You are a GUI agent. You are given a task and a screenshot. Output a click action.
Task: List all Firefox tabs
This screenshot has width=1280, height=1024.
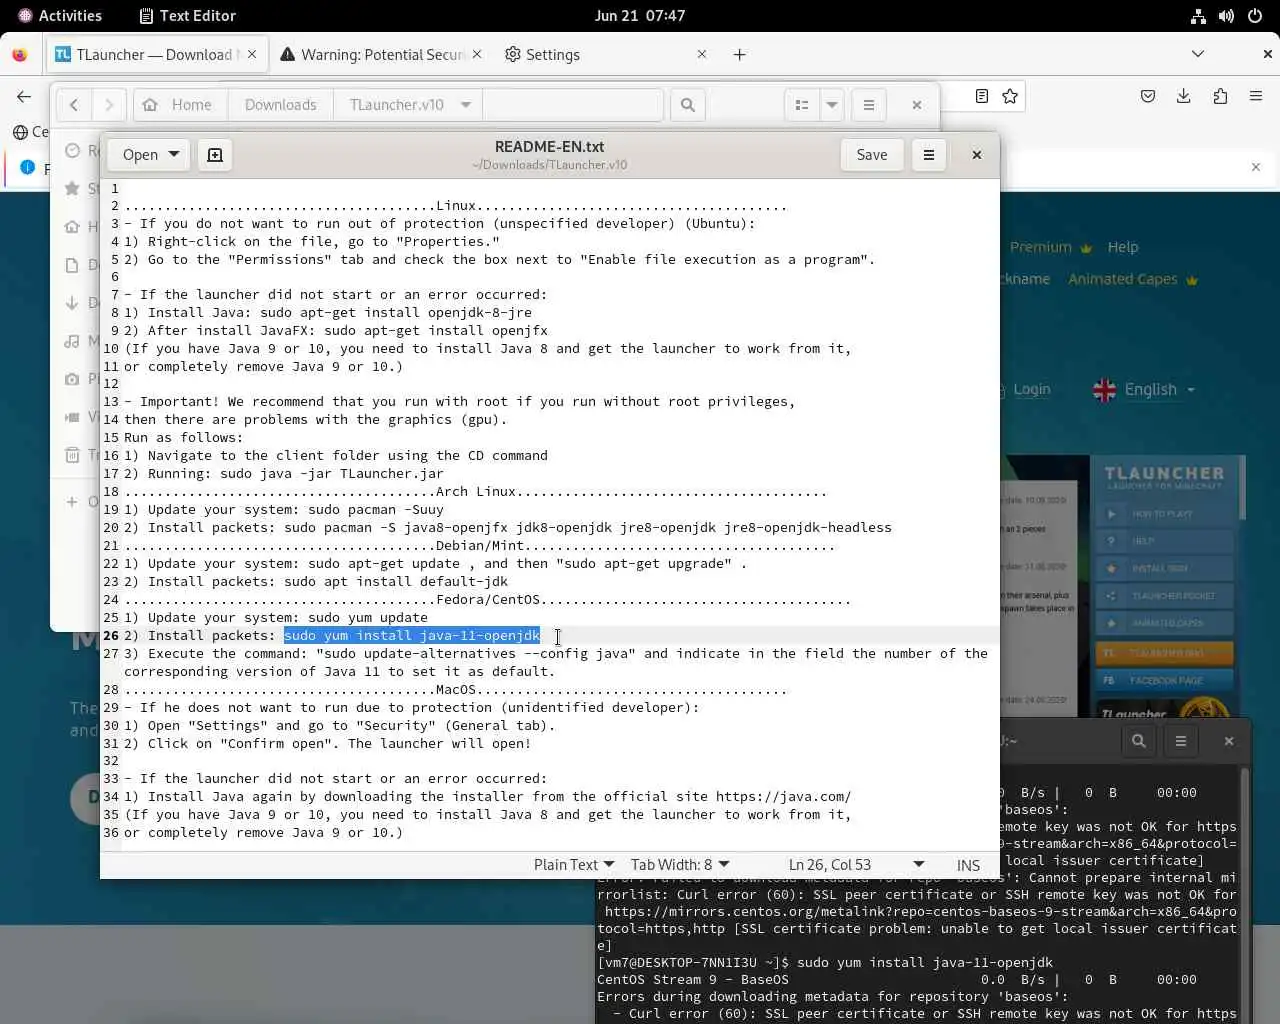point(1198,54)
